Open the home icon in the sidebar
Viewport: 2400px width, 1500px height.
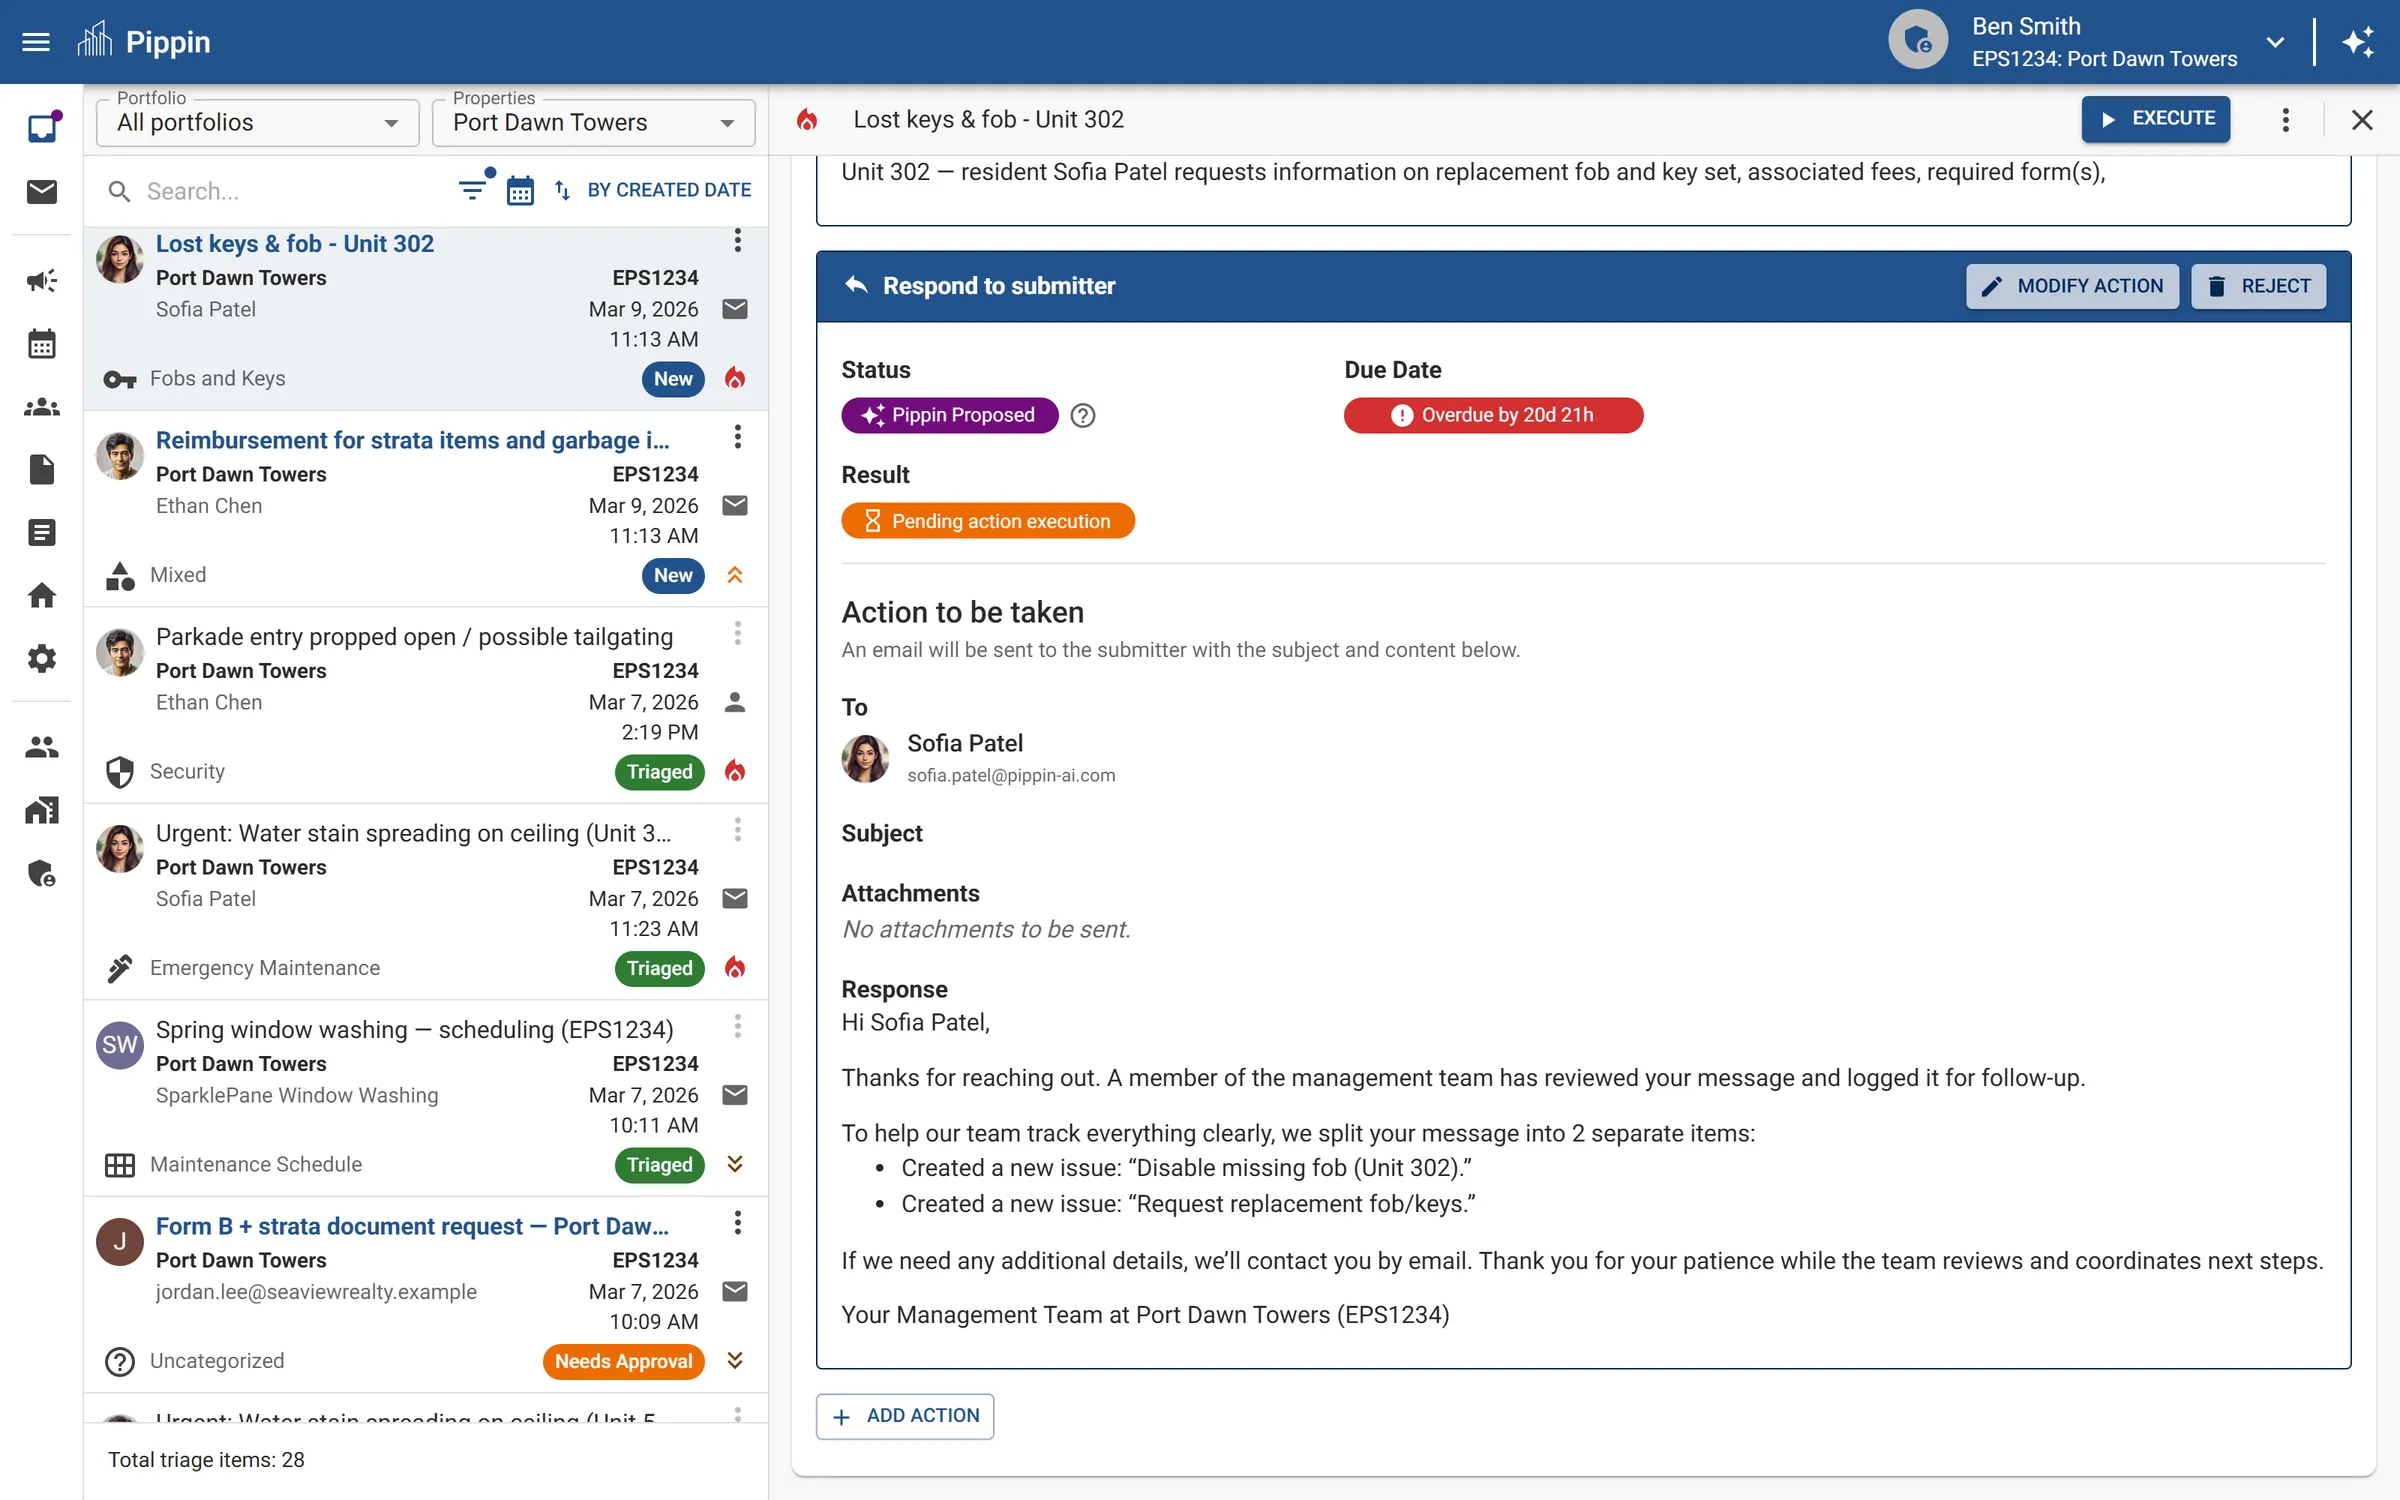(42, 595)
